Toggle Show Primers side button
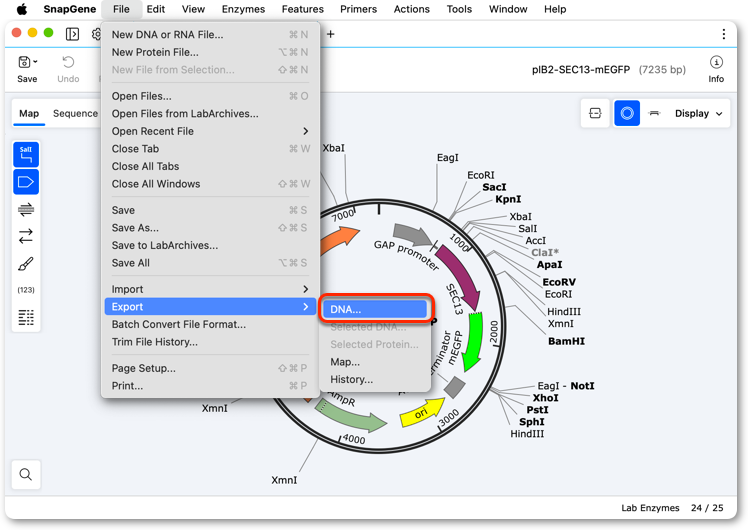The image size is (748, 530). [x=26, y=209]
